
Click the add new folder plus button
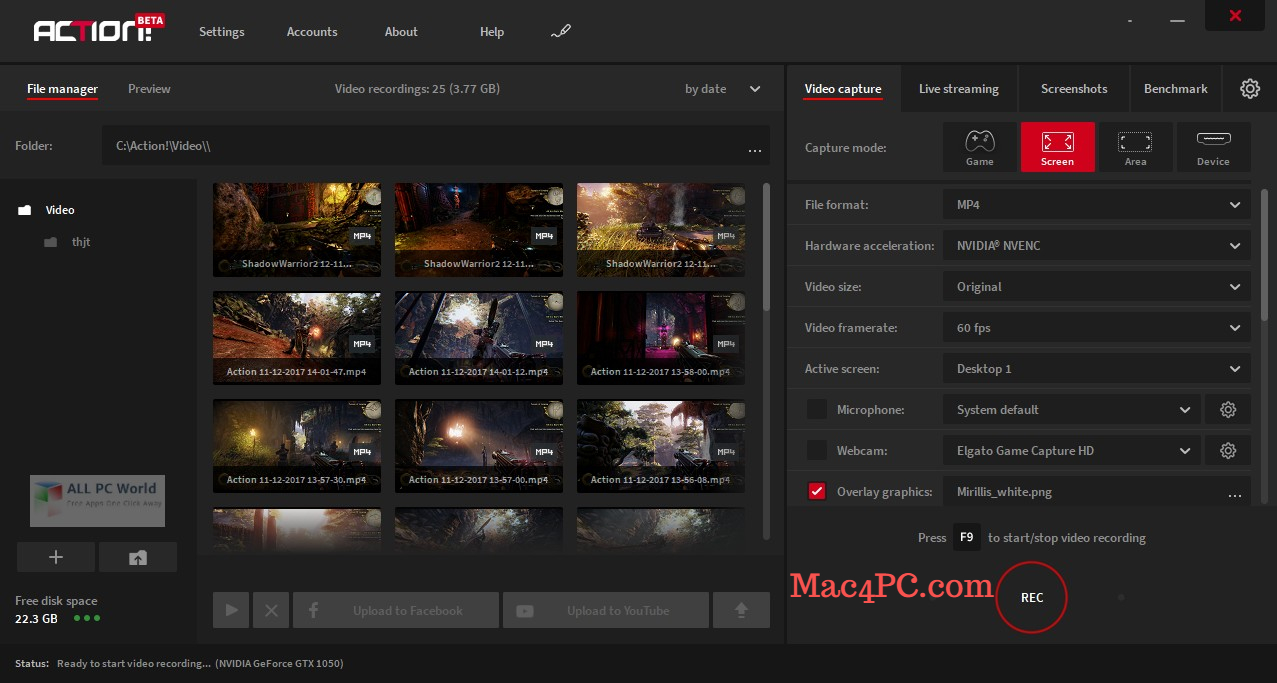click(x=56, y=557)
